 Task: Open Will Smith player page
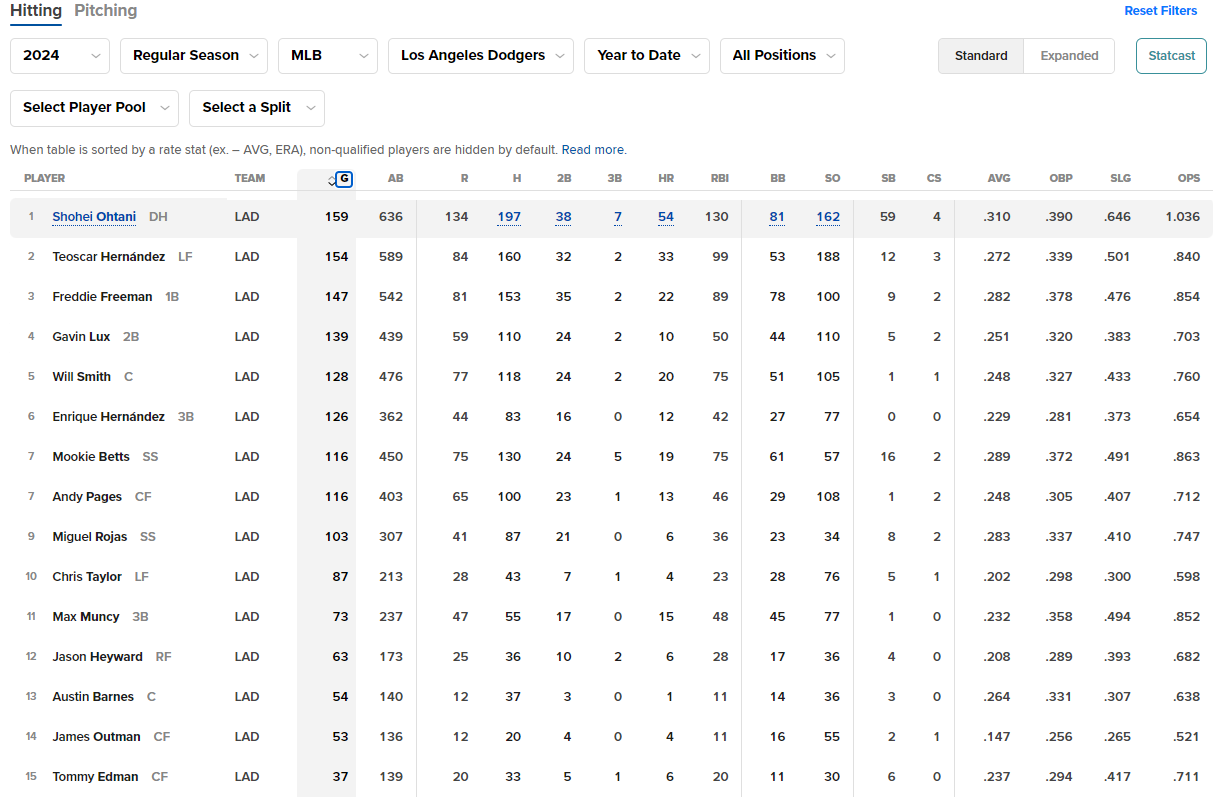(81, 377)
